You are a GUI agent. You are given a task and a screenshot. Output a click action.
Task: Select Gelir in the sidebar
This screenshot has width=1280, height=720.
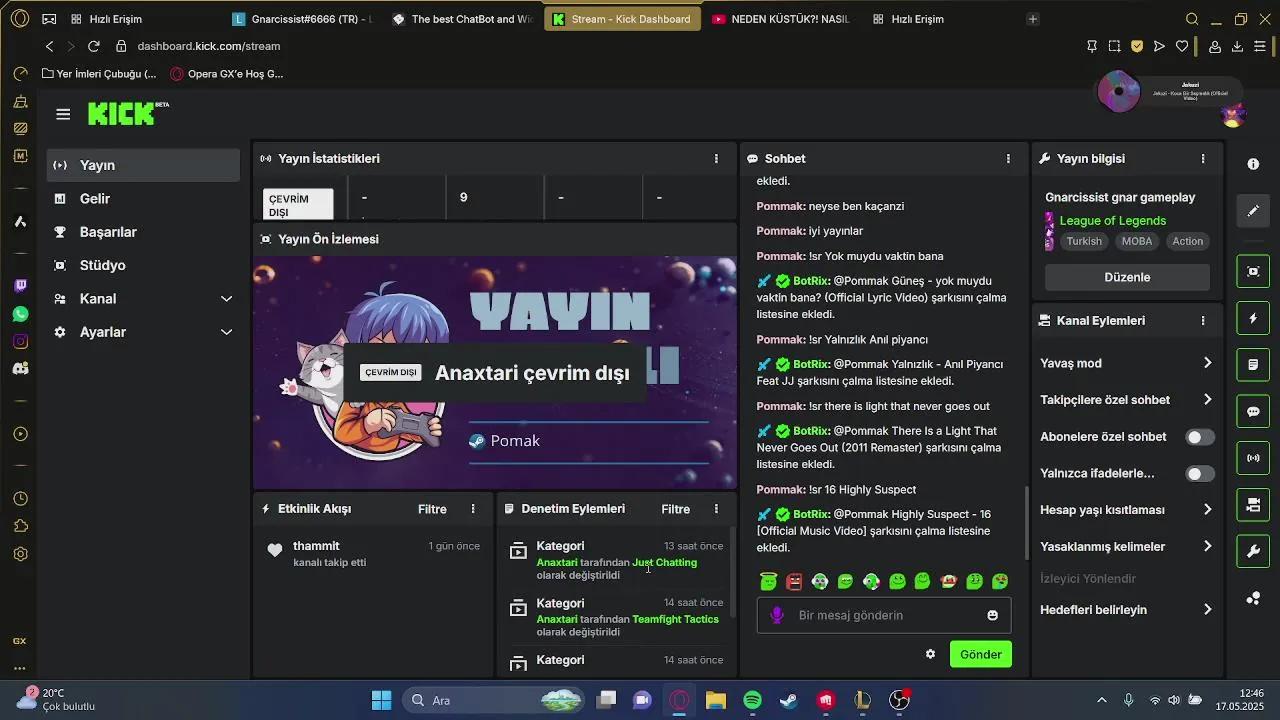pyautogui.click(x=143, y=199)
